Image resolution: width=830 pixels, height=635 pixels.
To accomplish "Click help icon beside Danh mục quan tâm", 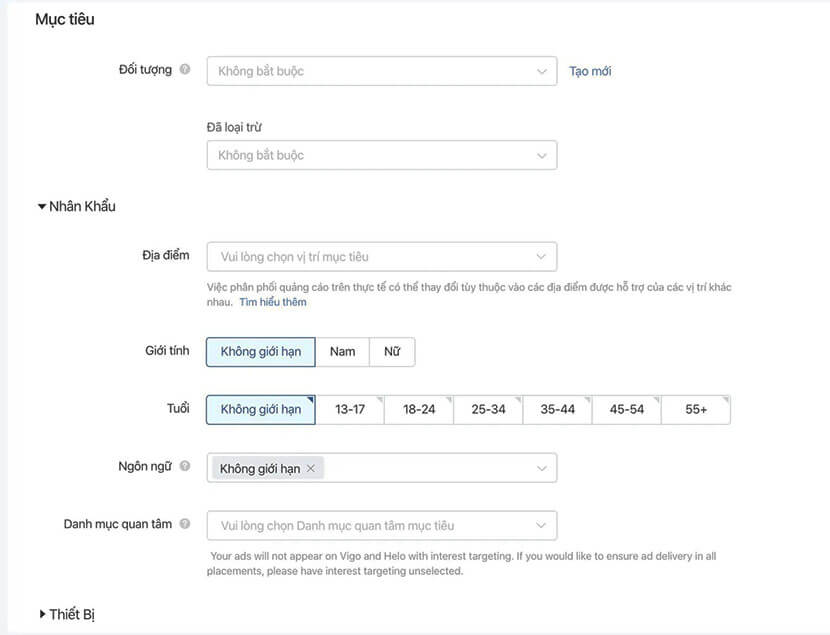I will (185, 524).
